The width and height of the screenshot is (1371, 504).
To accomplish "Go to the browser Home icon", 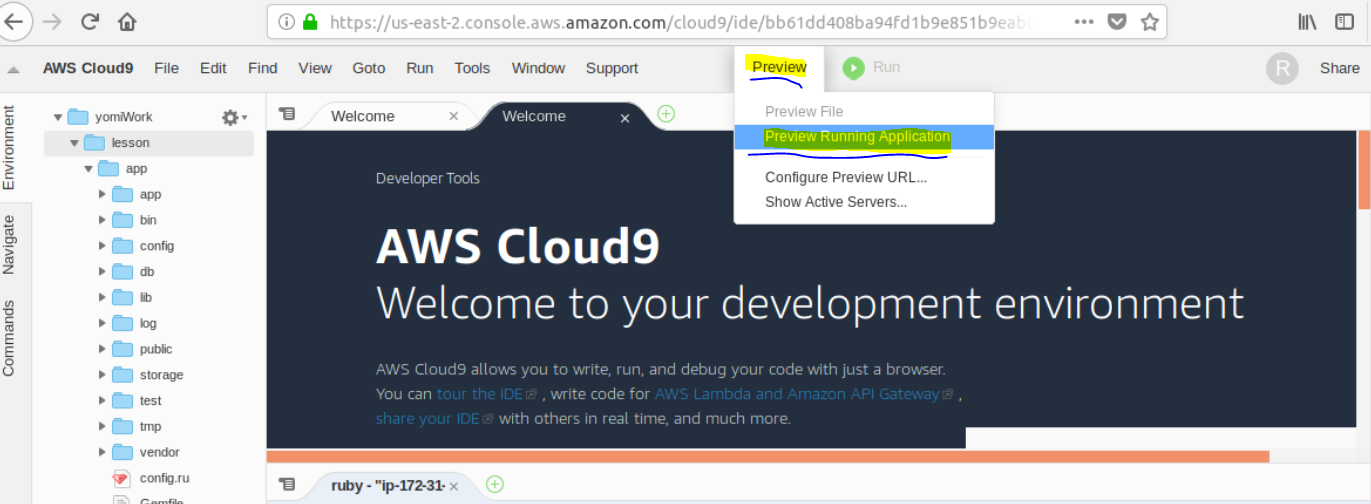I will [127, 21].
